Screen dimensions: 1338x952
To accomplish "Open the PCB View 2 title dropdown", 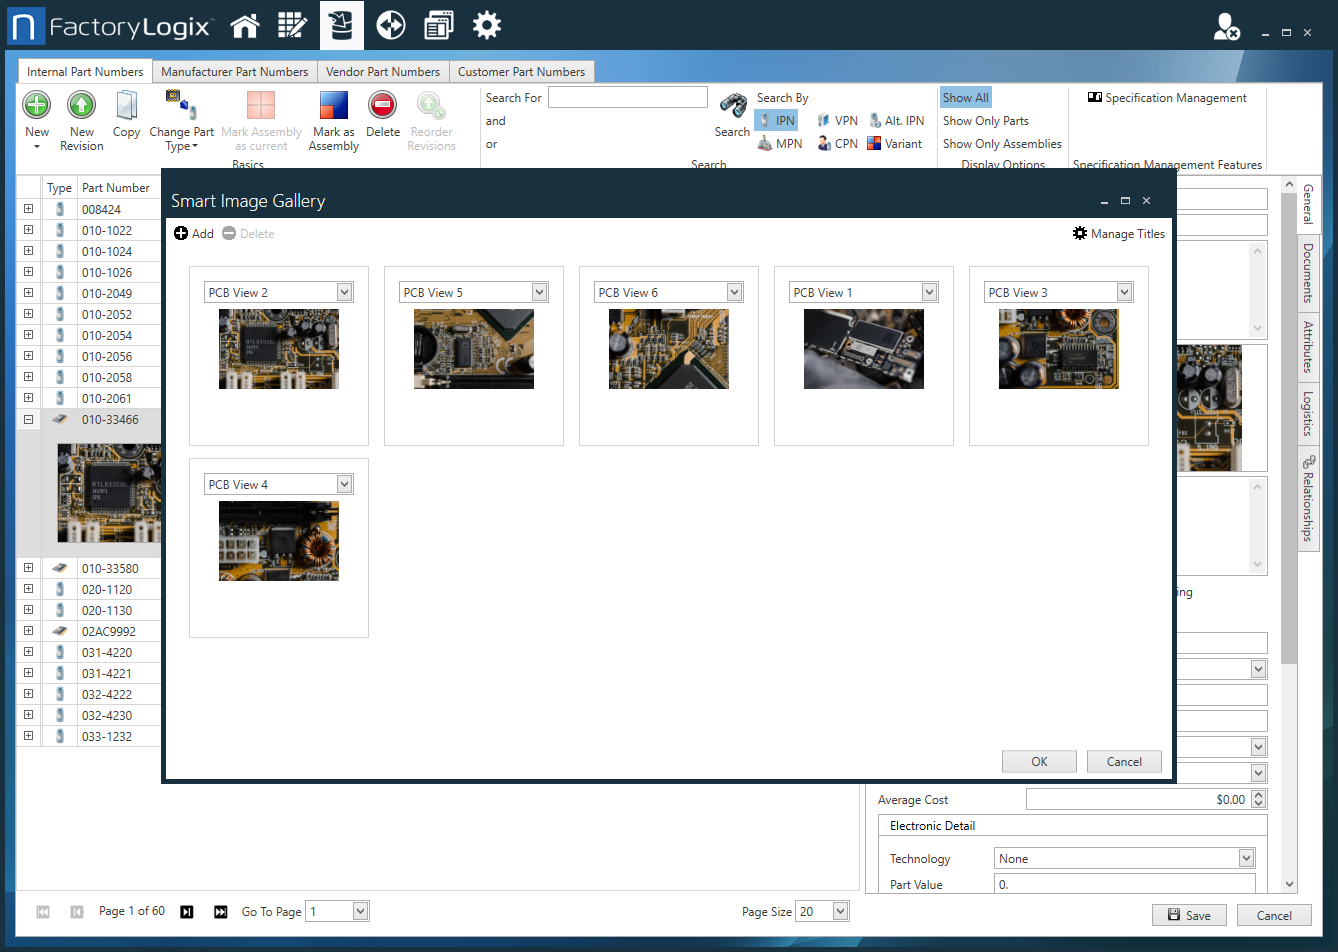I will pyautogui.click(x=344, y=292).
